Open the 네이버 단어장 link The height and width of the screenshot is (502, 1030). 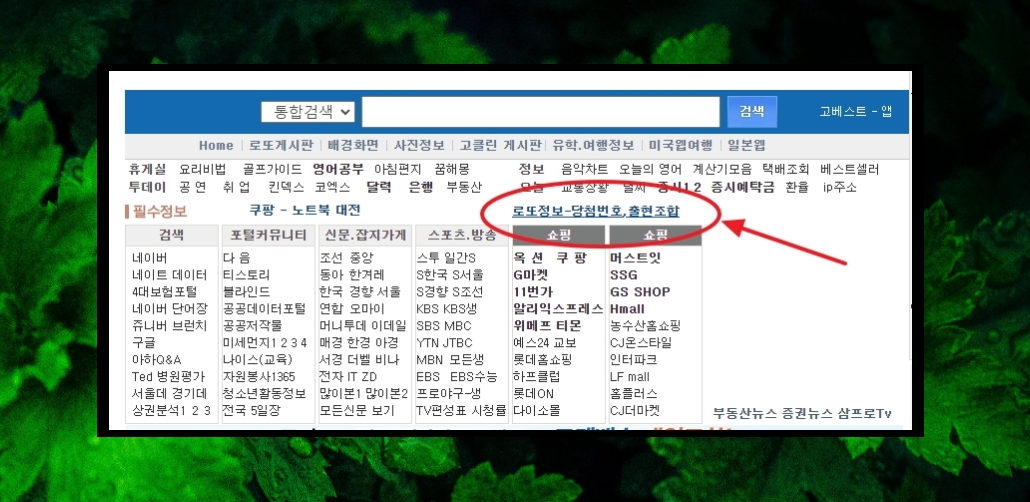pyautogui.click(x=169, y=309)
